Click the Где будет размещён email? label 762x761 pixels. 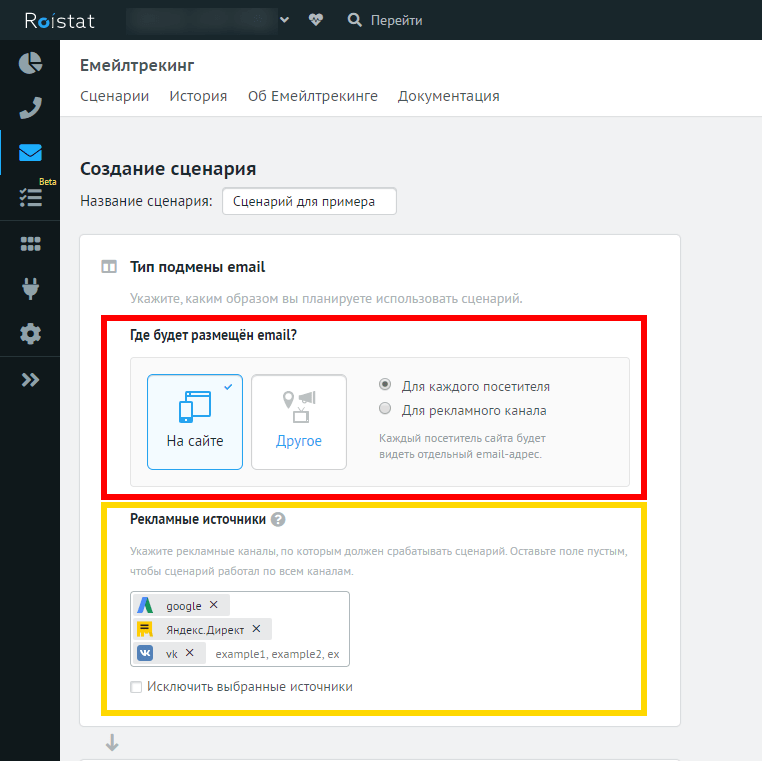[213, 335]
